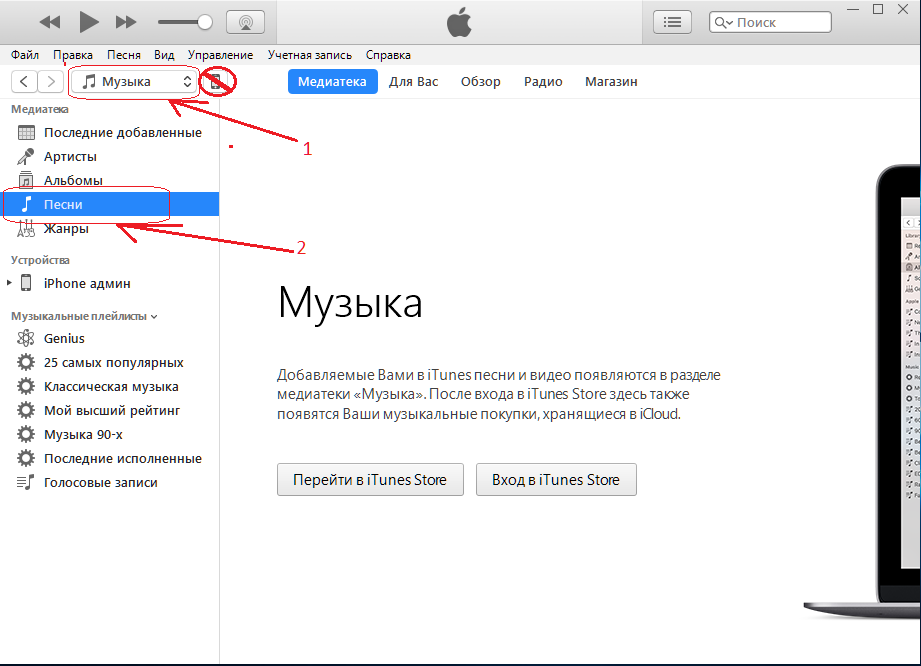921x666 pixels.
Task: Click the rewind previous track button
Action: (x=50, y=22)
